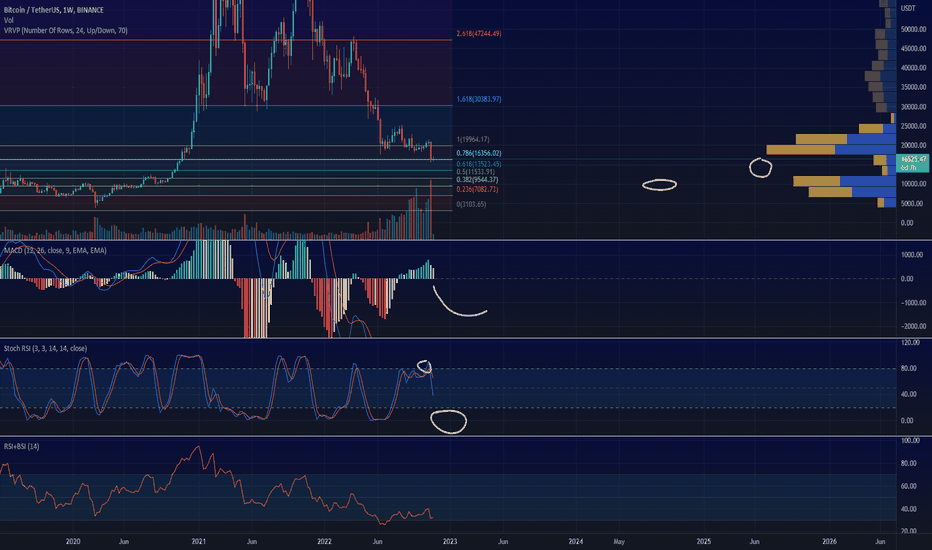This screenshot has height=550, width=932.
Task: Click the 1.618(30383.97) Fibonacci label
Action: (478, 99)
